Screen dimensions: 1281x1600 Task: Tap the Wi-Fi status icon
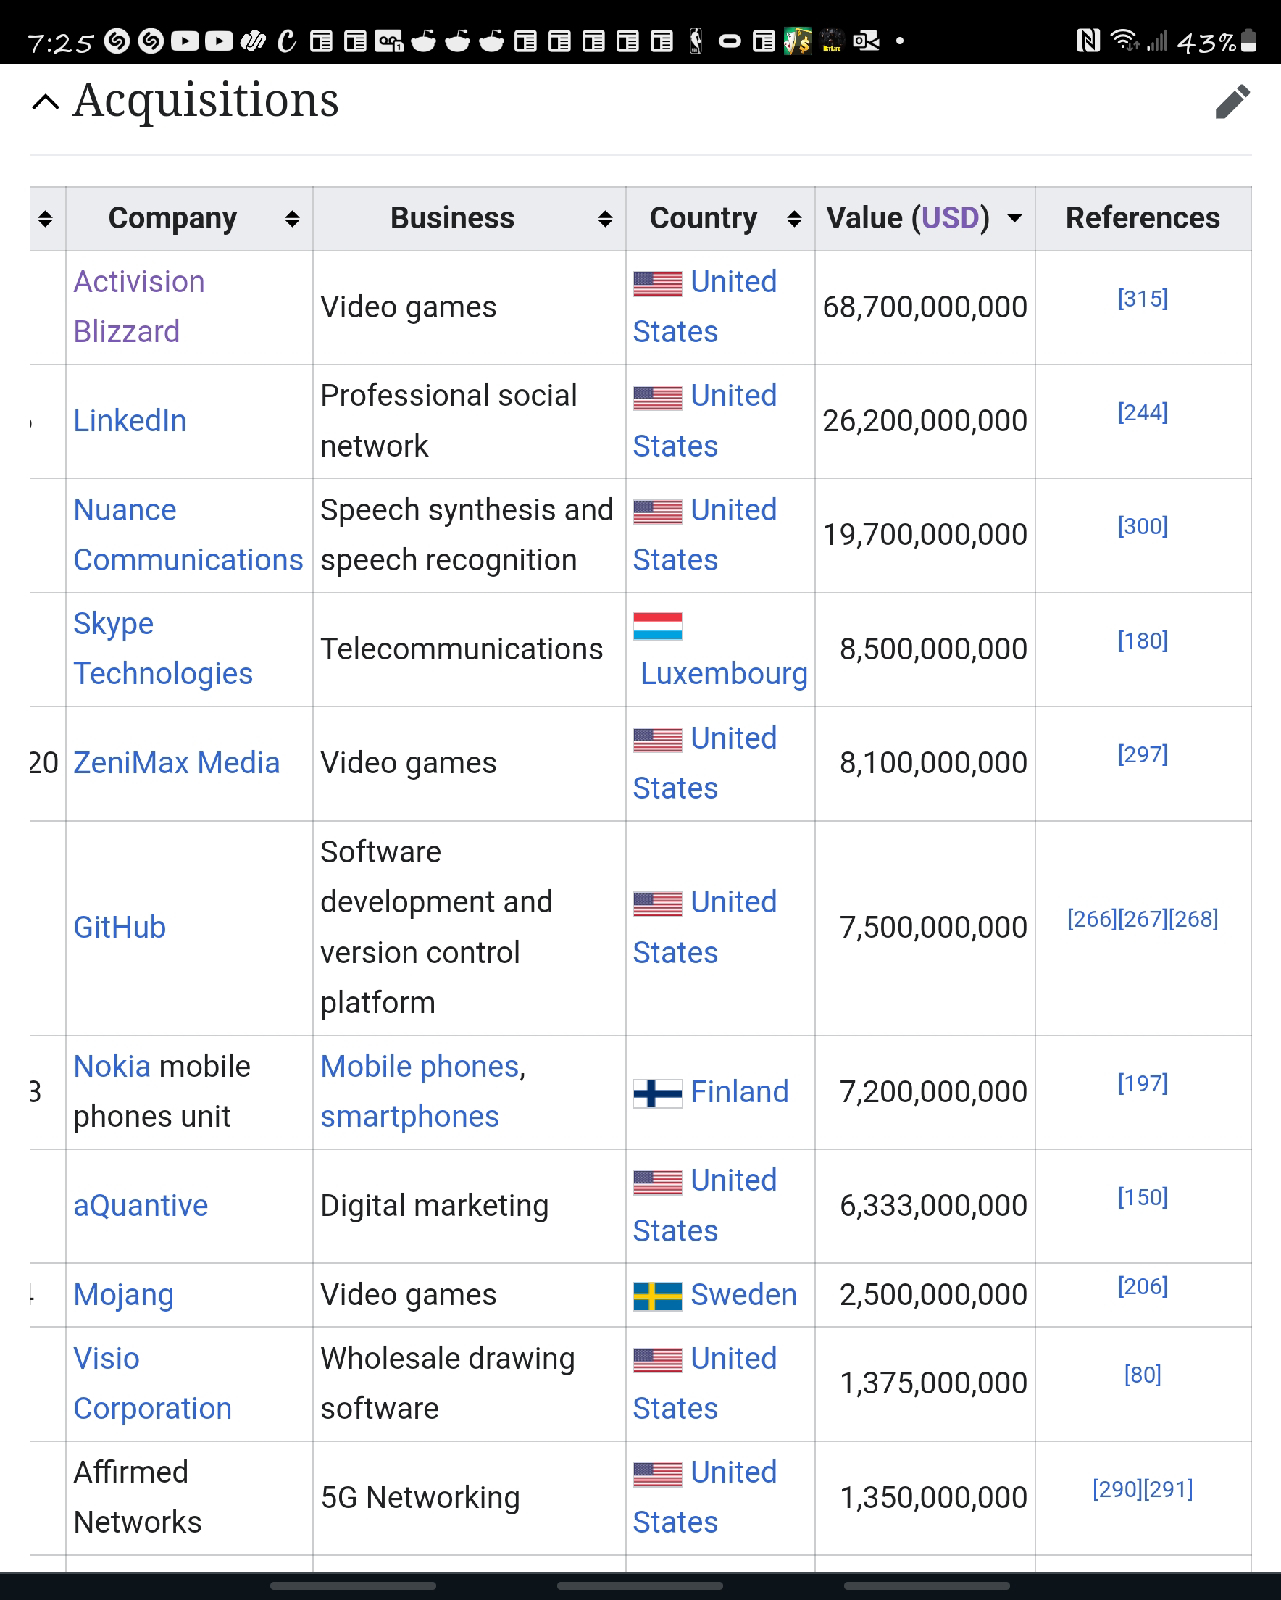pyautogui.click(x=1125, y=41)
